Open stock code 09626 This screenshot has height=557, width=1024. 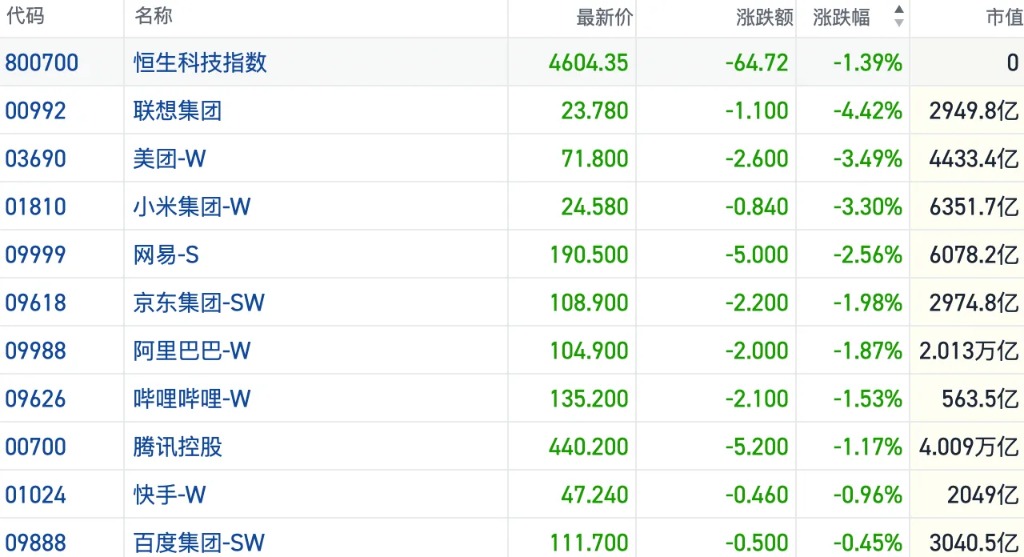point(36,399)
